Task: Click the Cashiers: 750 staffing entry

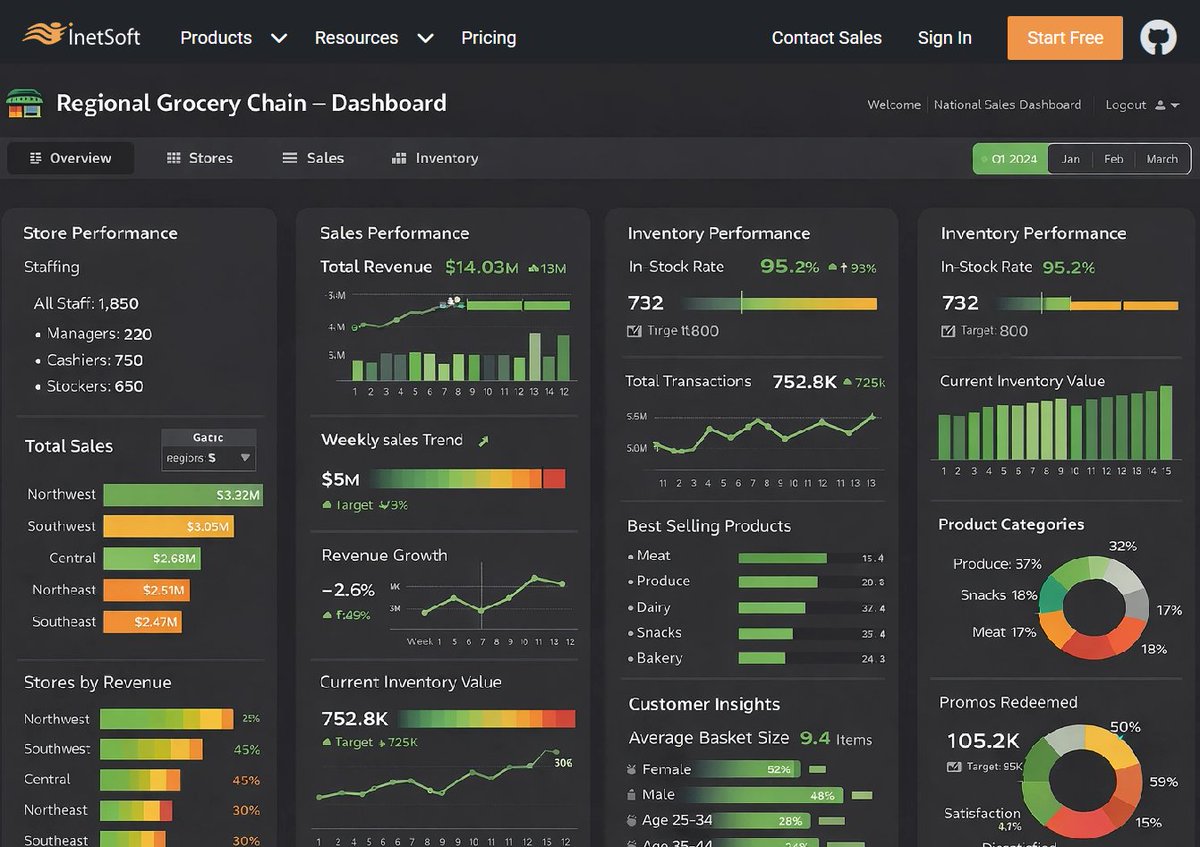Action: [95, 360]
